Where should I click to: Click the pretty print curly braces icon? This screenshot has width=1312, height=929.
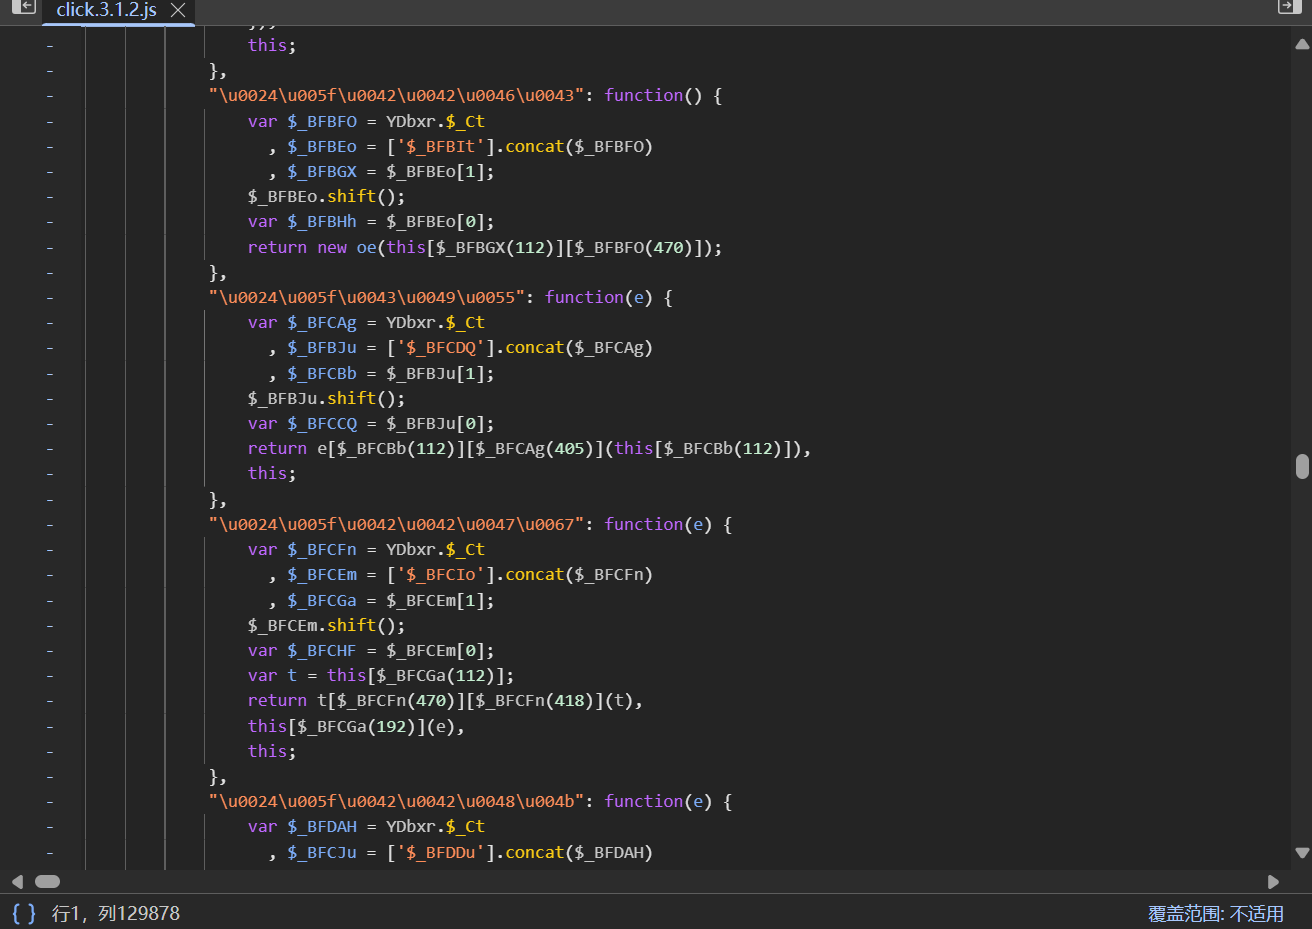pyautogui.click(x=24, y=913)
